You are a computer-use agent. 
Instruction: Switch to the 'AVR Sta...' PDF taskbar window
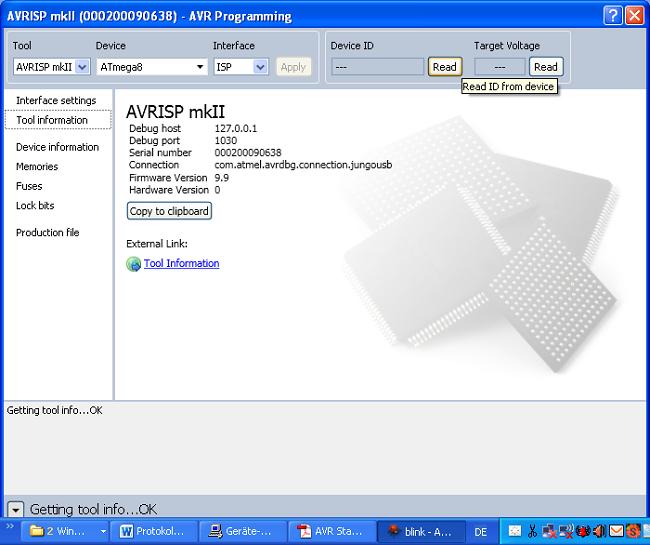(x=331, y=531)
